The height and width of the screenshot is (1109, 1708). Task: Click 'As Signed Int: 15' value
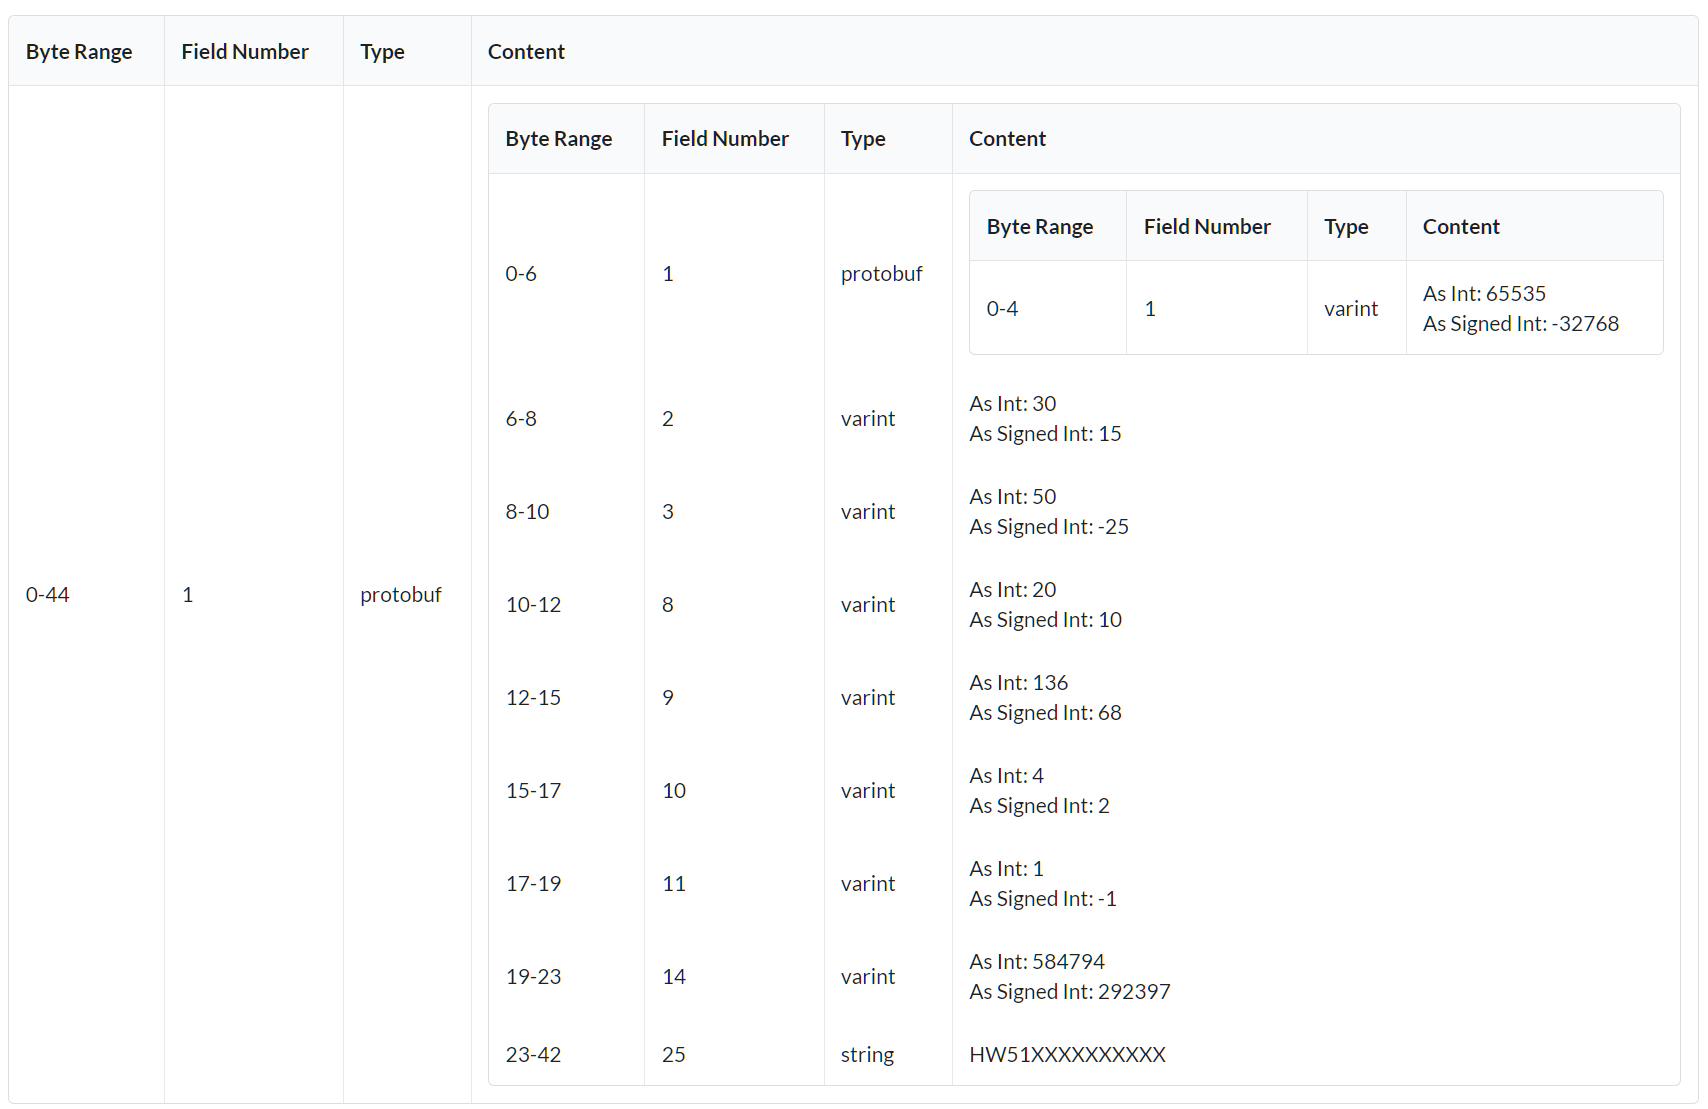[x=1045, y=433]
